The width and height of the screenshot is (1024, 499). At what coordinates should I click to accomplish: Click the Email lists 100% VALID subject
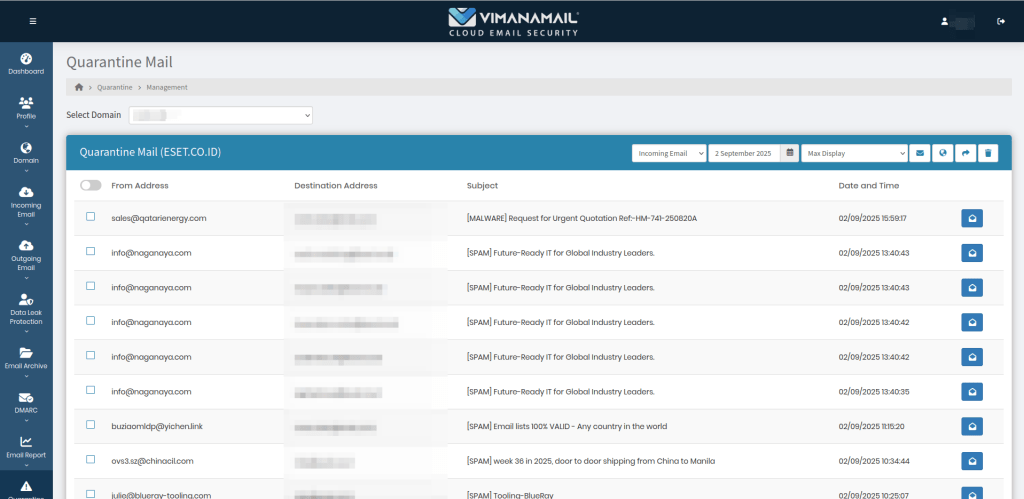pyautogui.click(x=567, y=427)
